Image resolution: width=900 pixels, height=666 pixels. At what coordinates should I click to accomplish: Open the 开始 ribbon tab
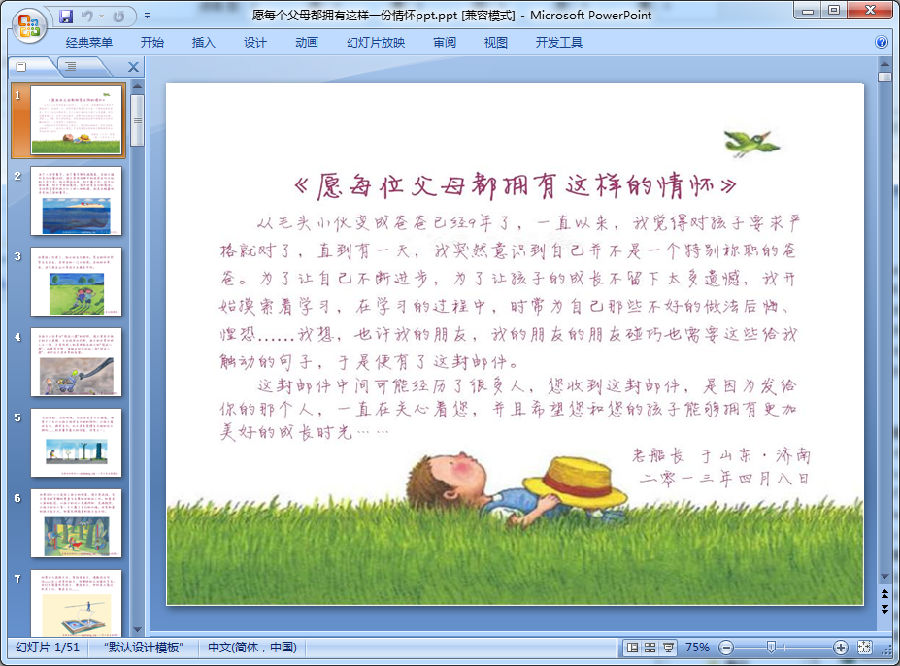(x=152, y=42)
